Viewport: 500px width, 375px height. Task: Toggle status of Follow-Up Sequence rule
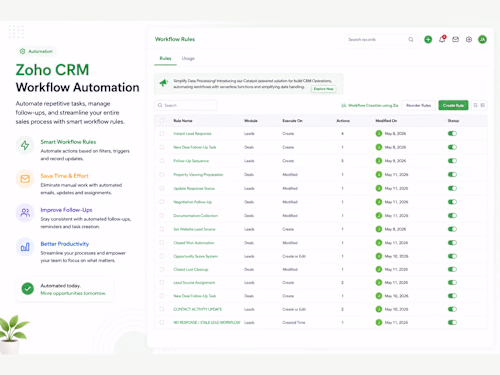tap(452, 161)
